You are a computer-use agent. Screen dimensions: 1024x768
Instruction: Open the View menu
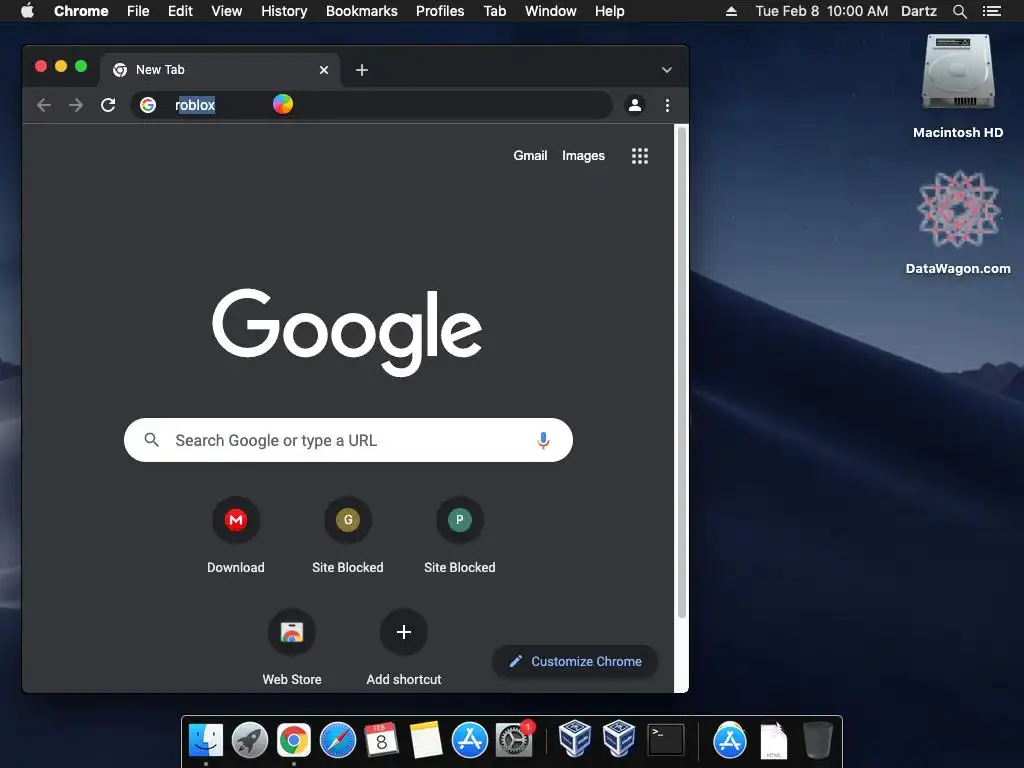click(x=227, y=11)
